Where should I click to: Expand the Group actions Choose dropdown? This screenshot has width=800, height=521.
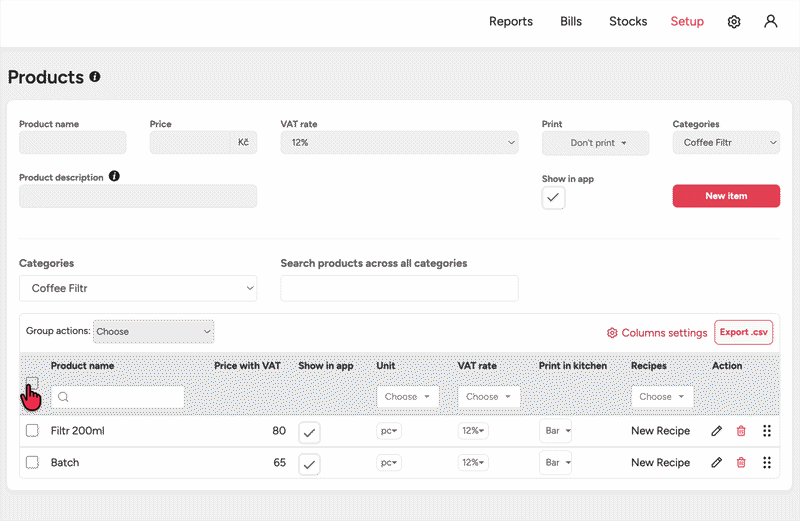(153, 331)
